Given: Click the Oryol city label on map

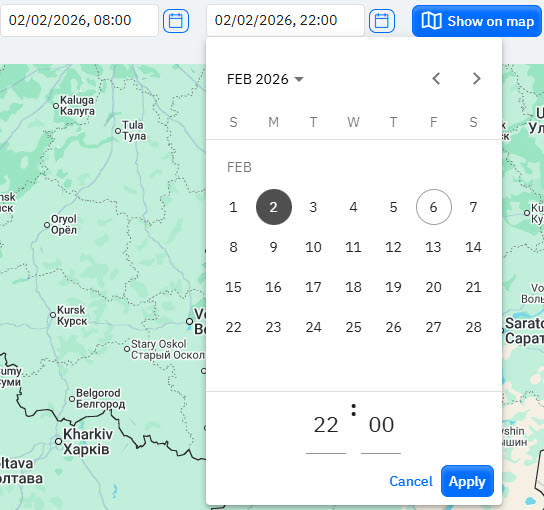Looking at the screenshot, I should tap(64, 224).
